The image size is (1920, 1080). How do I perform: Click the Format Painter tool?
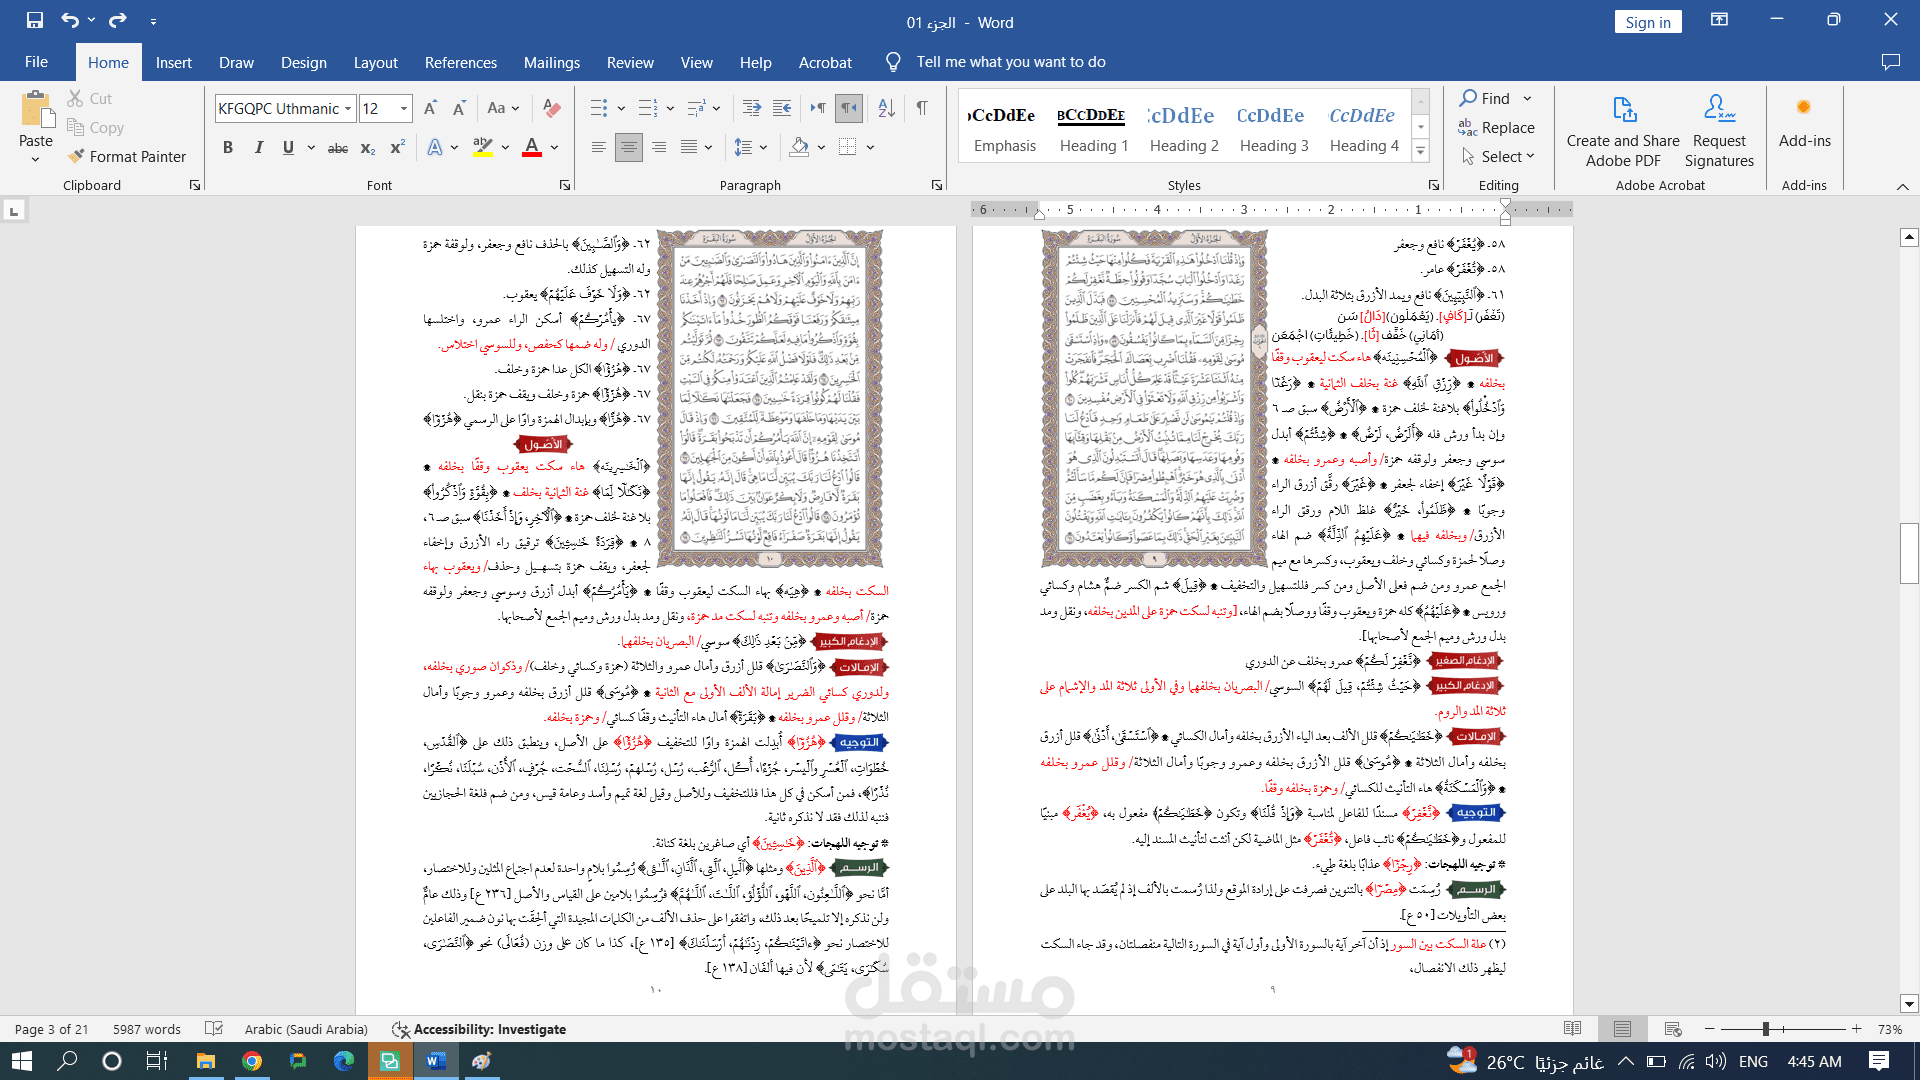pos(127,156)
